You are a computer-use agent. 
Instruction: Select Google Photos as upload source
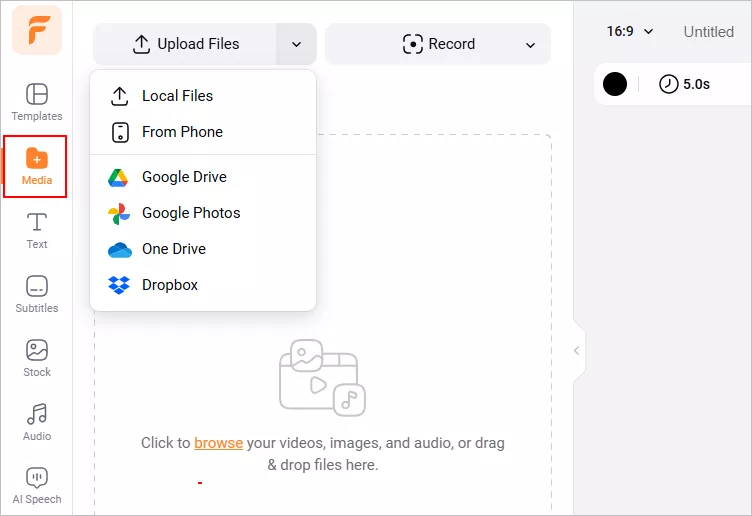(203, 213)
